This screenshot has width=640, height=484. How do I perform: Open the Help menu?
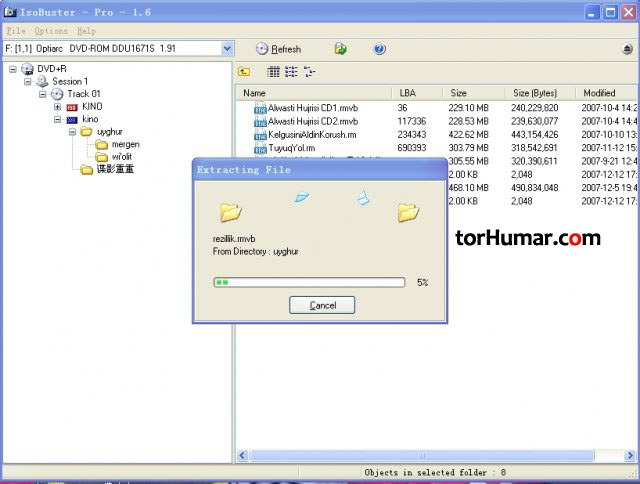click(x=86, y=31)
